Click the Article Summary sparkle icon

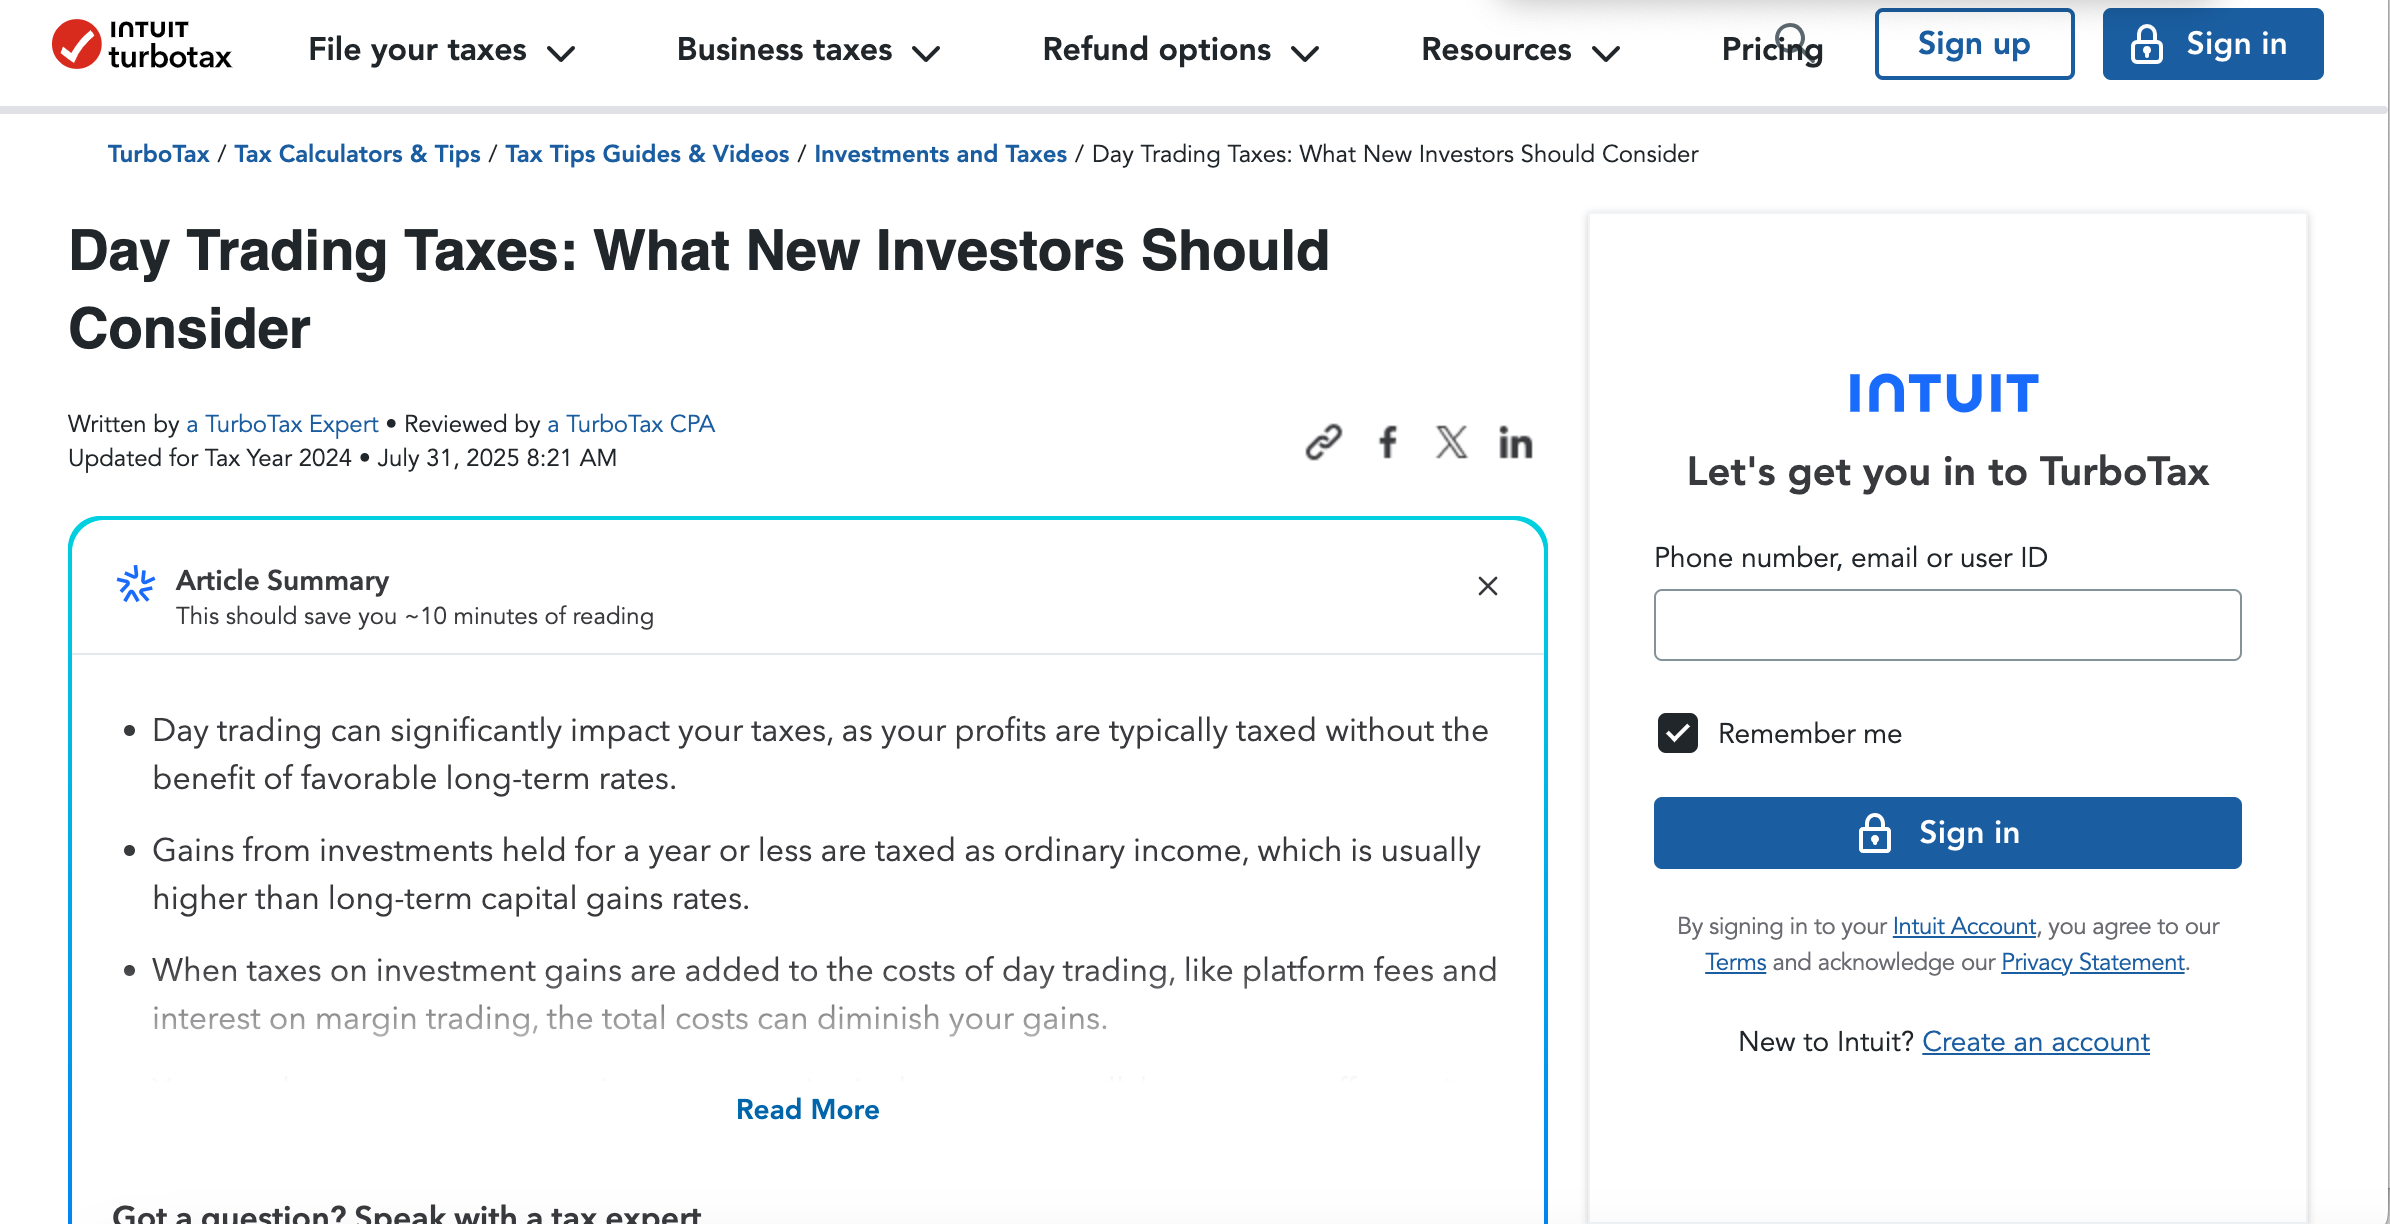[136, 584]
